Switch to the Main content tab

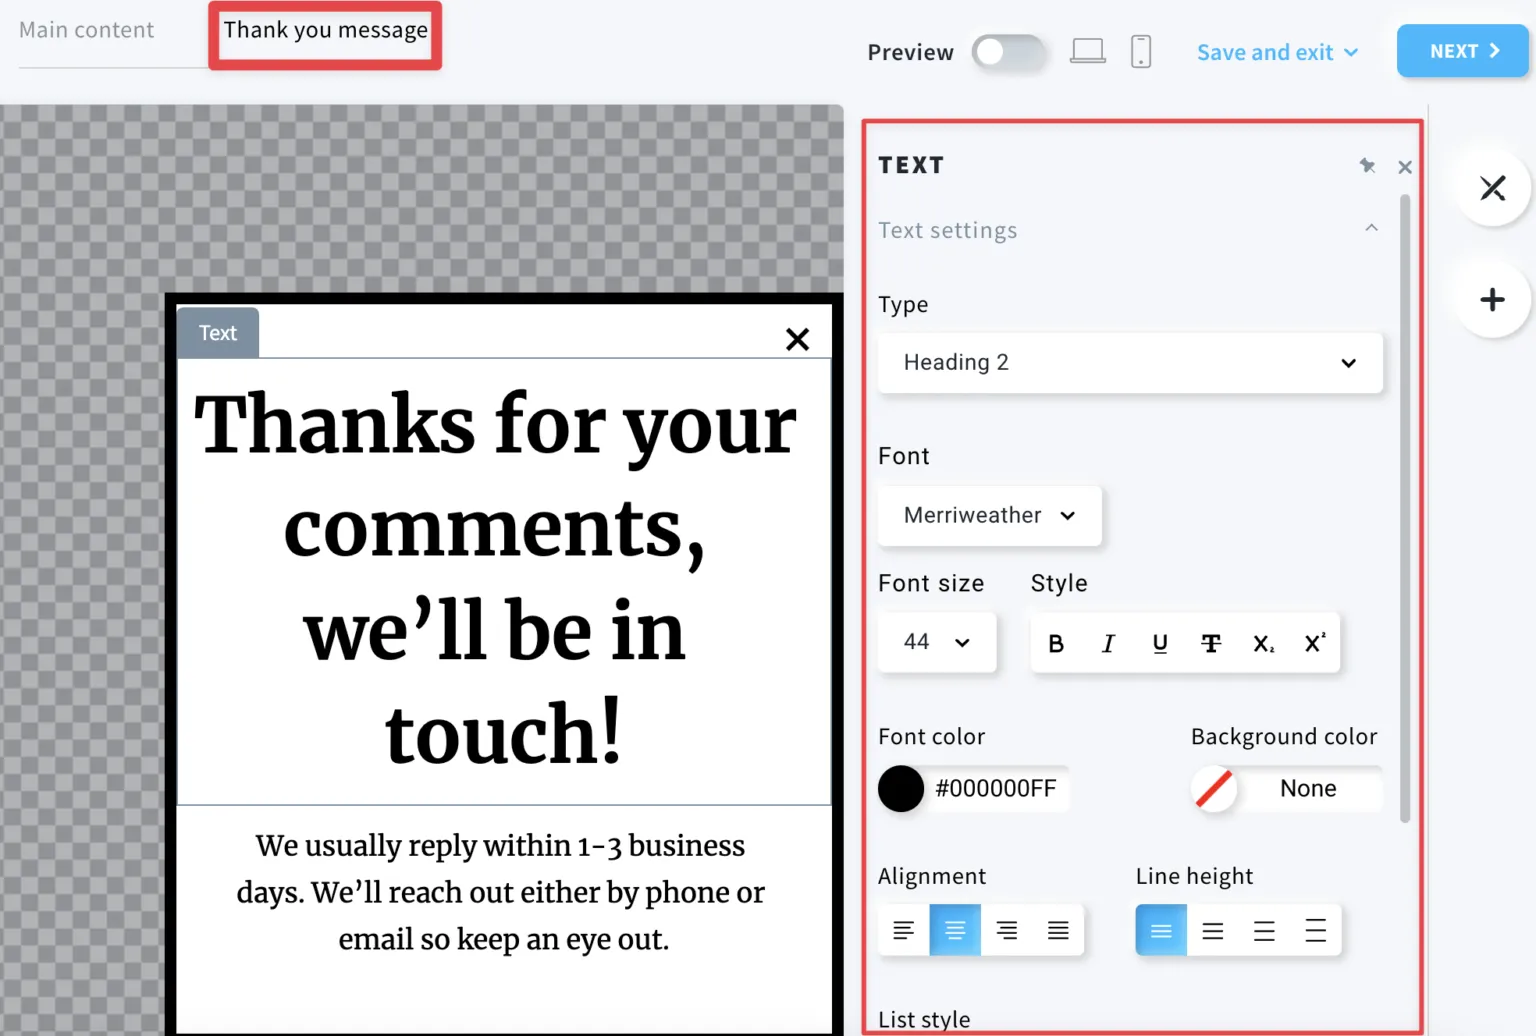pyautogui.click(x=86, y=30)
